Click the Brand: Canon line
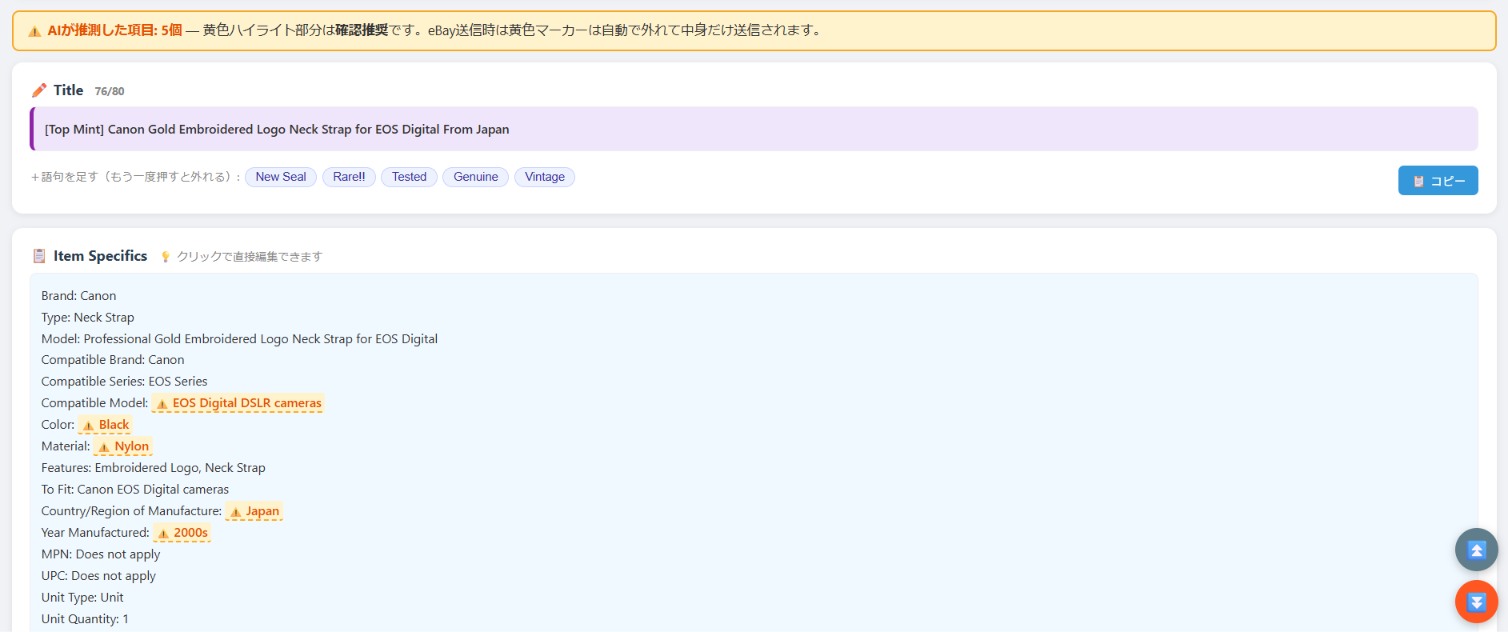Screen dimensions: 1508x632 (x=79, y=296)
